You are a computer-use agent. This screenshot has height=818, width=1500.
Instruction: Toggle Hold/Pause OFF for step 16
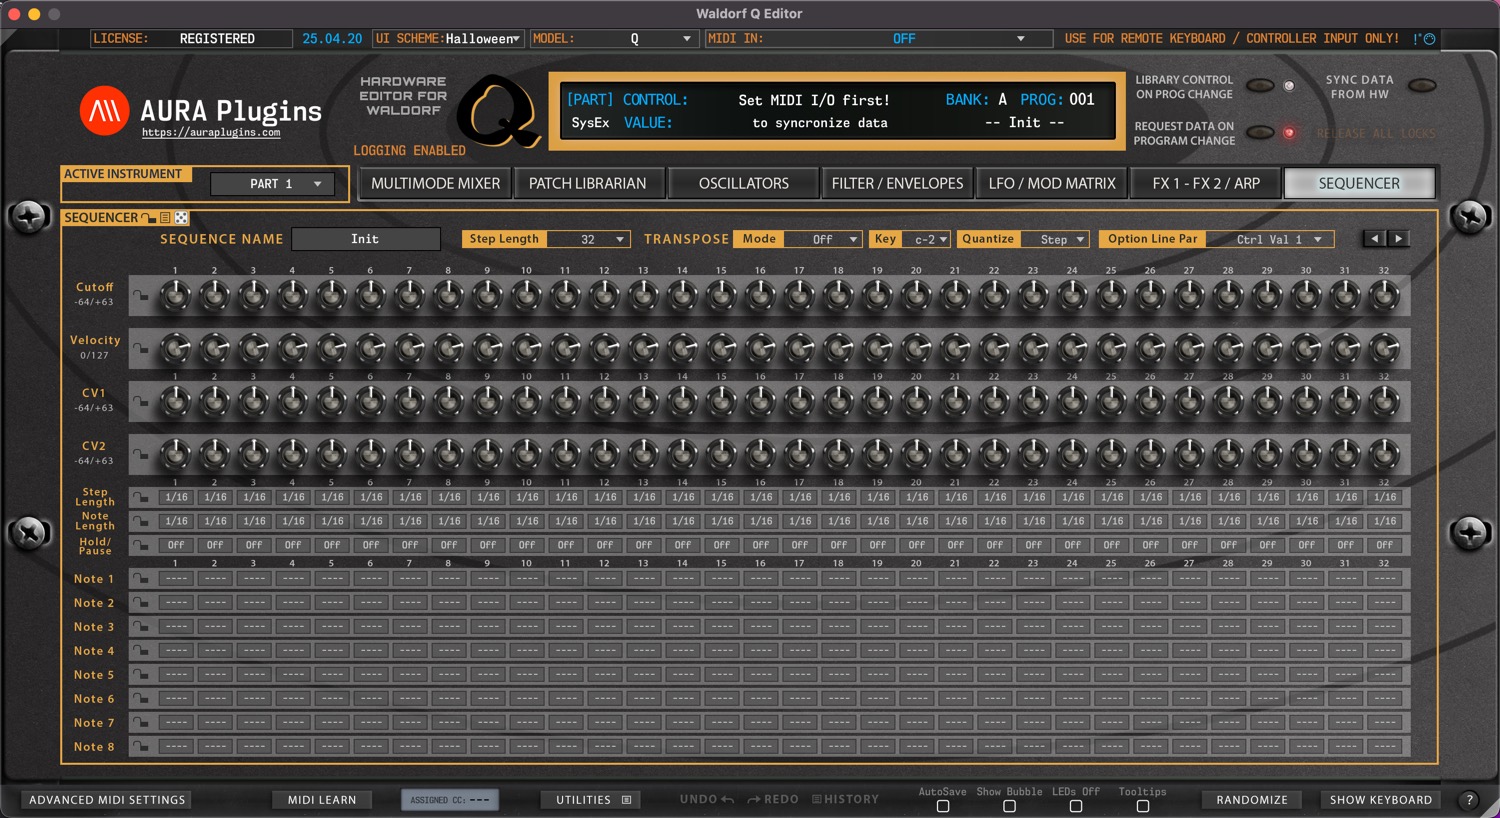click(761, 546)
